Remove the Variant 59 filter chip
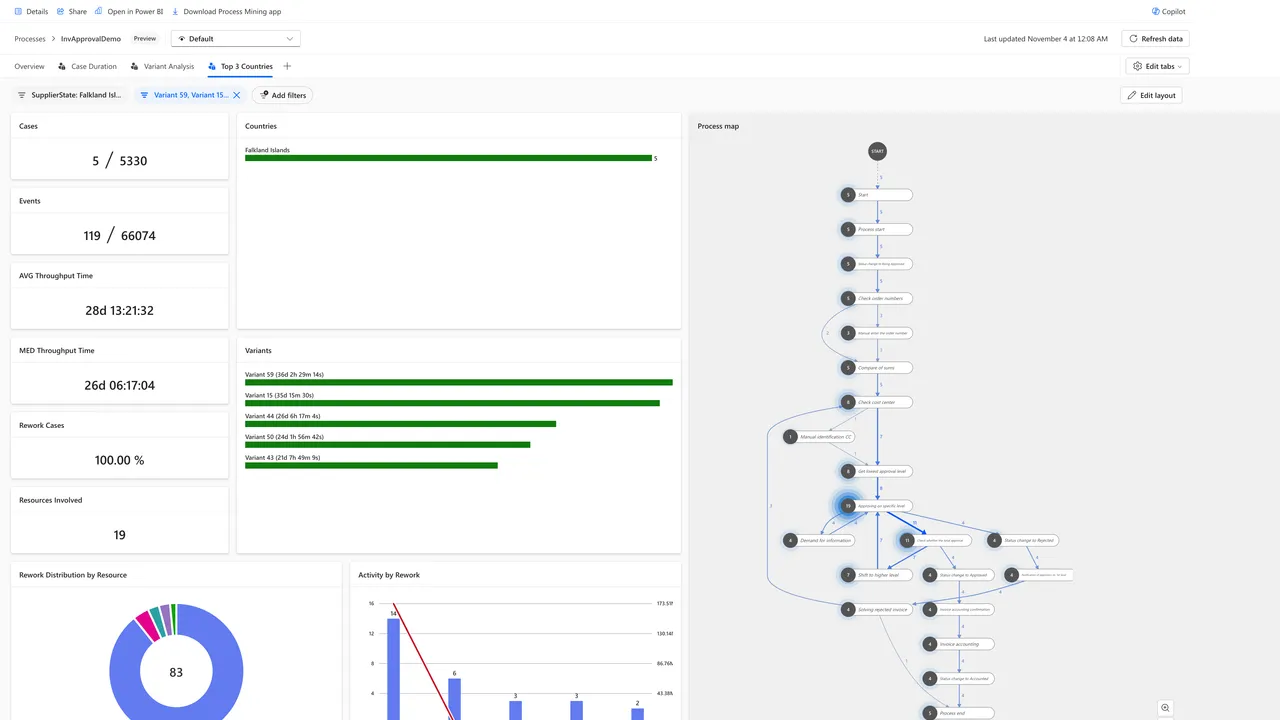The image size is (1280, 720). (237, 95)
